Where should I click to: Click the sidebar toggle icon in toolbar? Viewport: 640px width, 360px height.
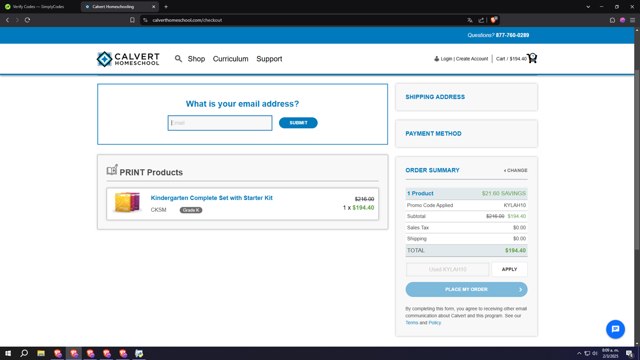coord(612,20)
